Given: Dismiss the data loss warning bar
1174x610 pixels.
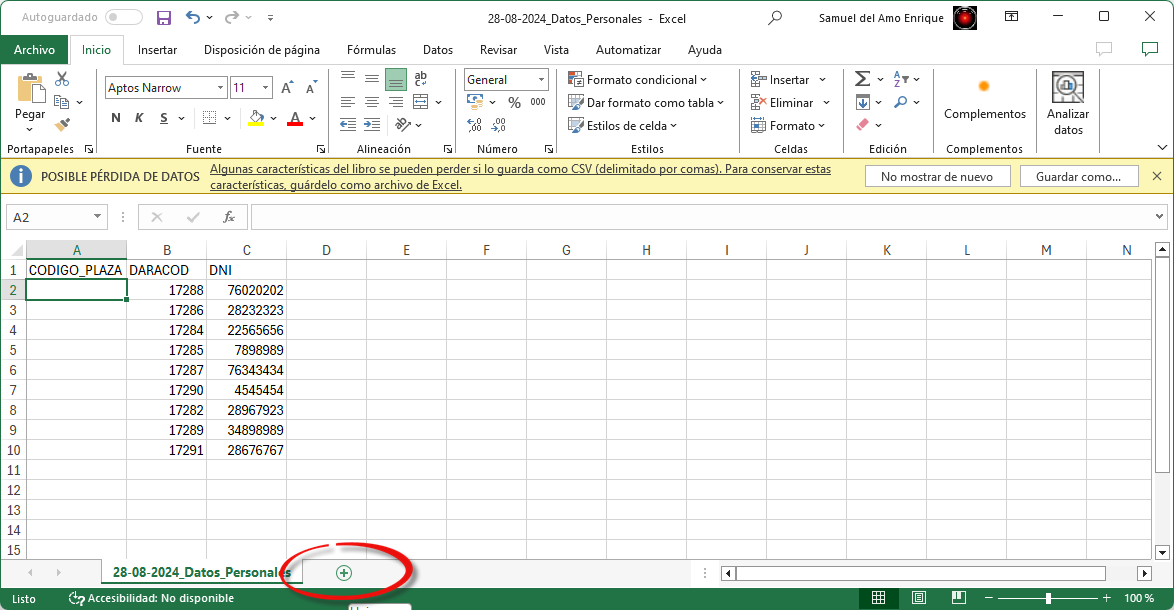Looking at the screenshot, I should point(1157,176).
